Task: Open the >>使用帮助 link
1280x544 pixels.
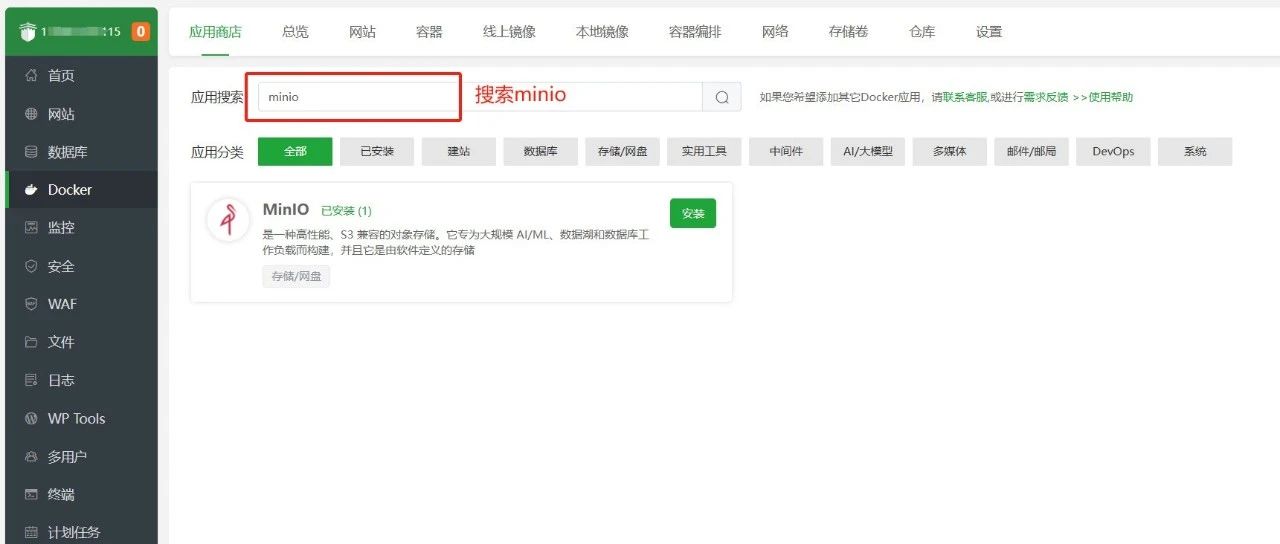Action: [x=1103, y=97]
